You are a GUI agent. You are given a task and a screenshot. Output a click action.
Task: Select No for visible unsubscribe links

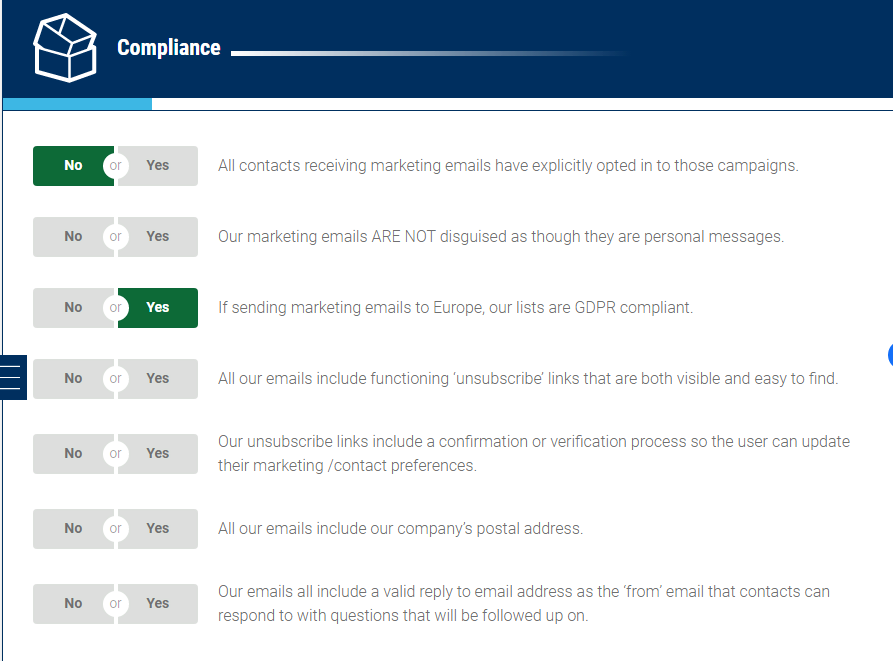(73, 379)
